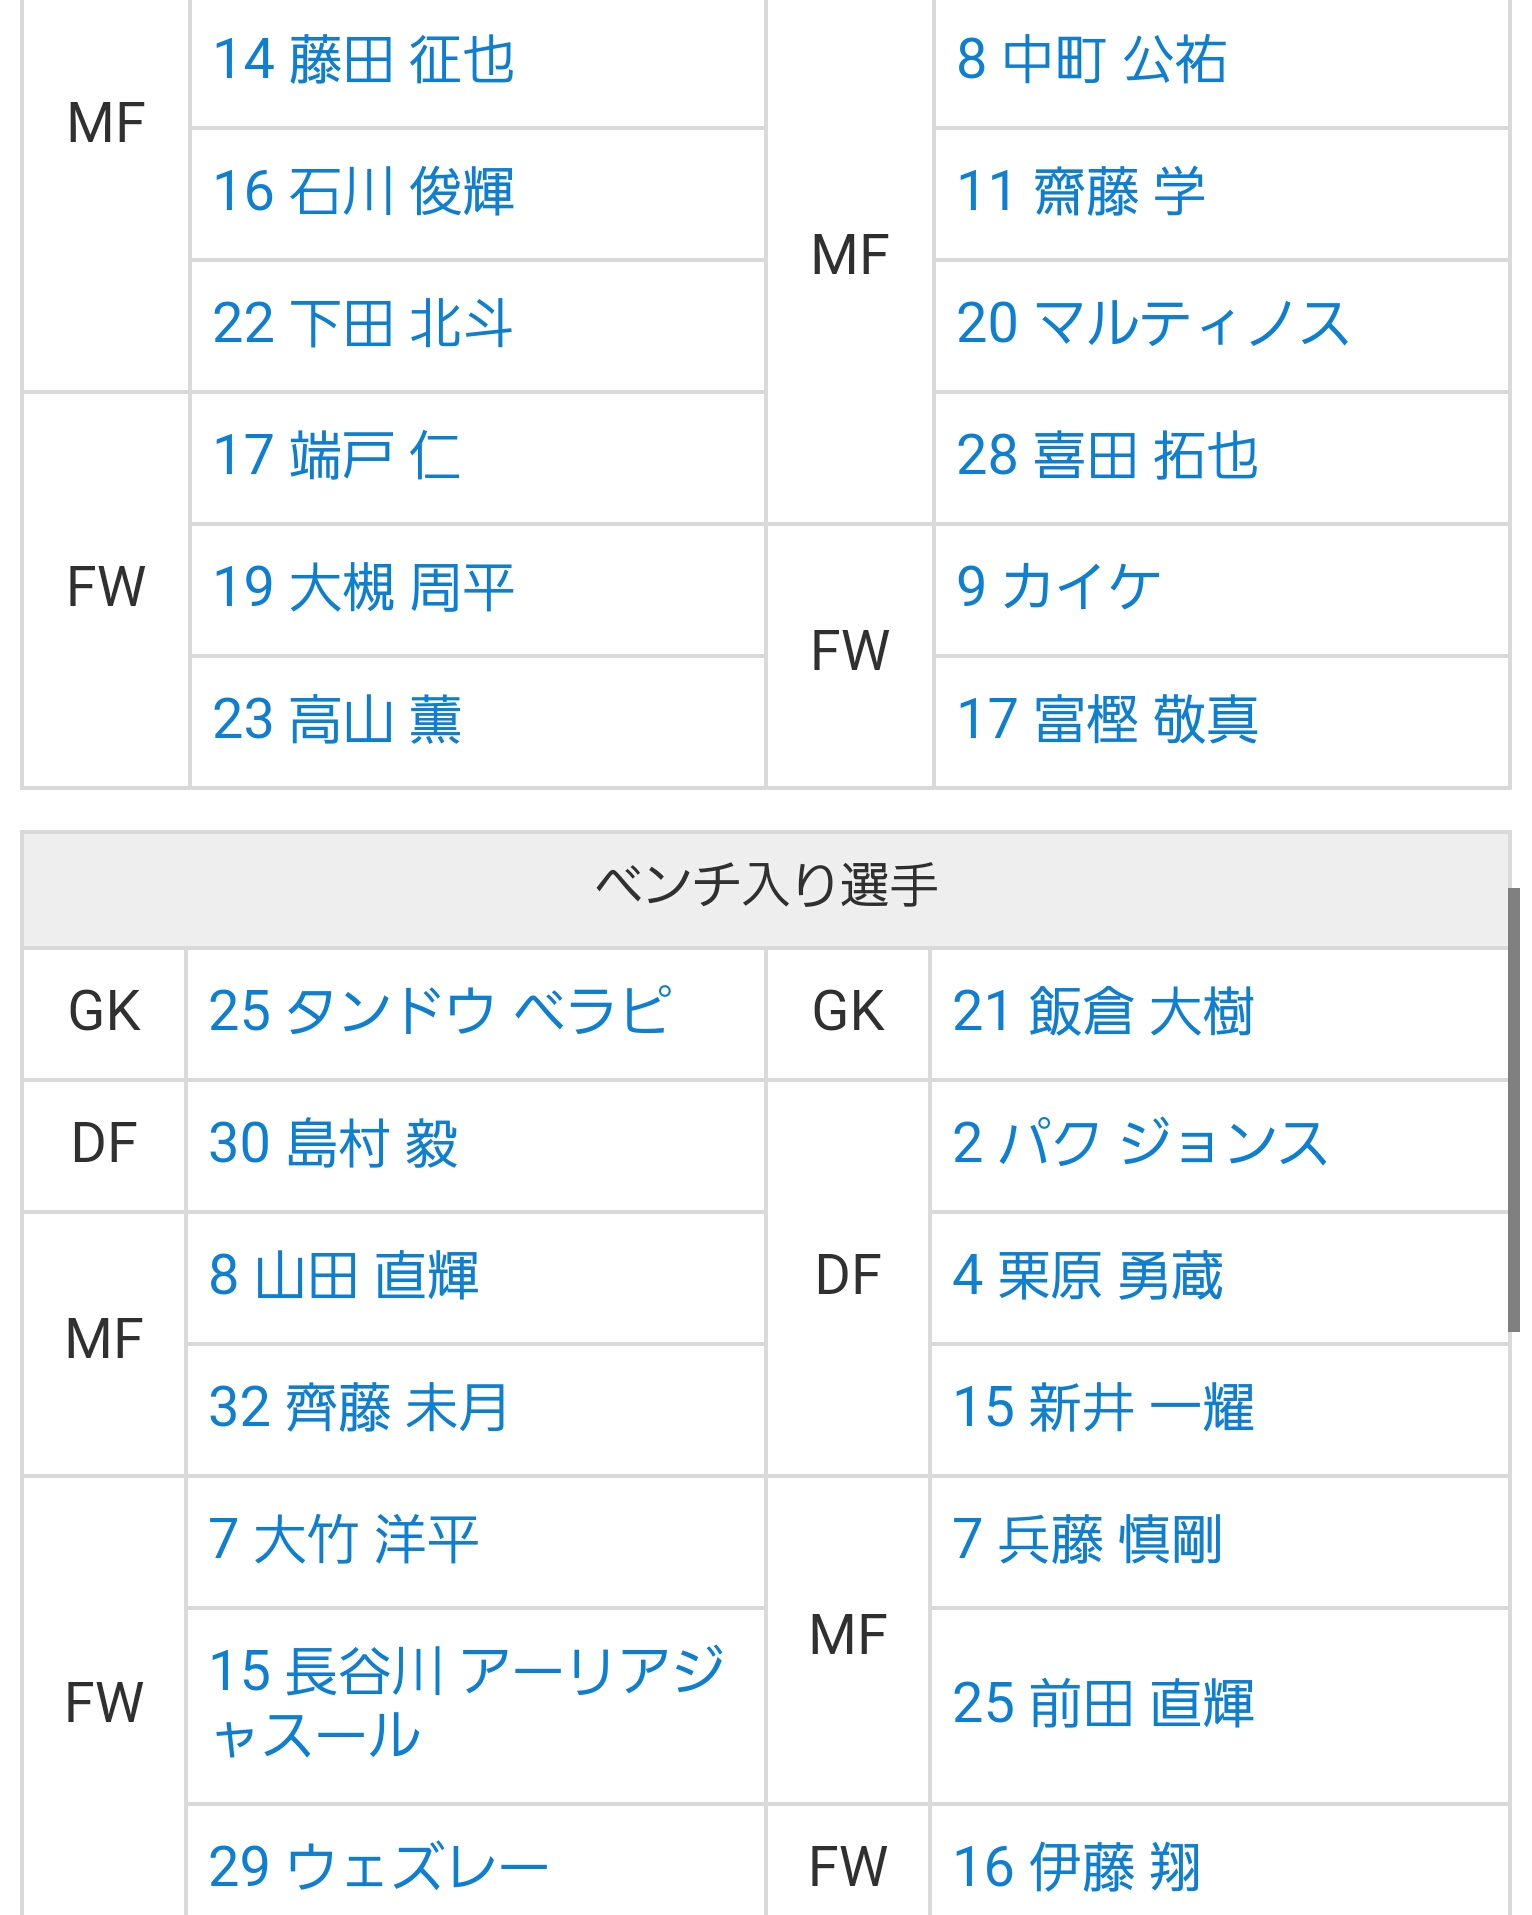The image size is (1532, 1915).
Task: Click 17 富樫 敬真 player link
Action: [1107, 720]
